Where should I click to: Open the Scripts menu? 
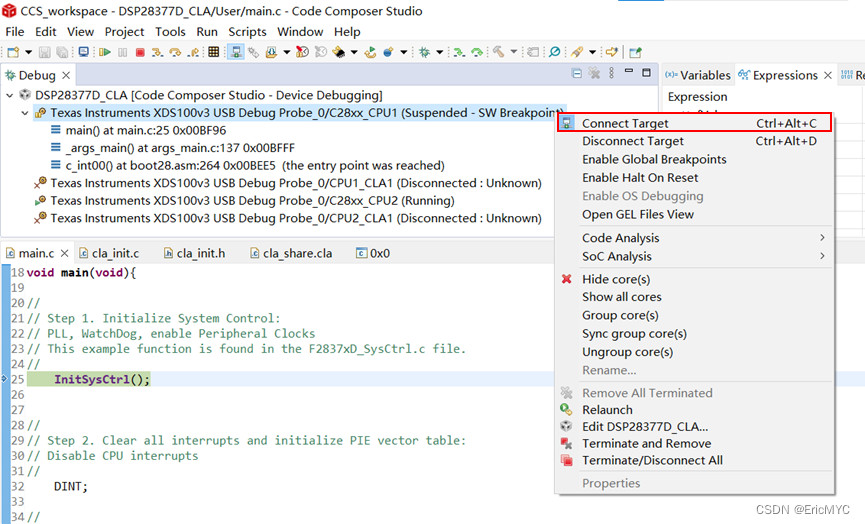pos(247,32)
